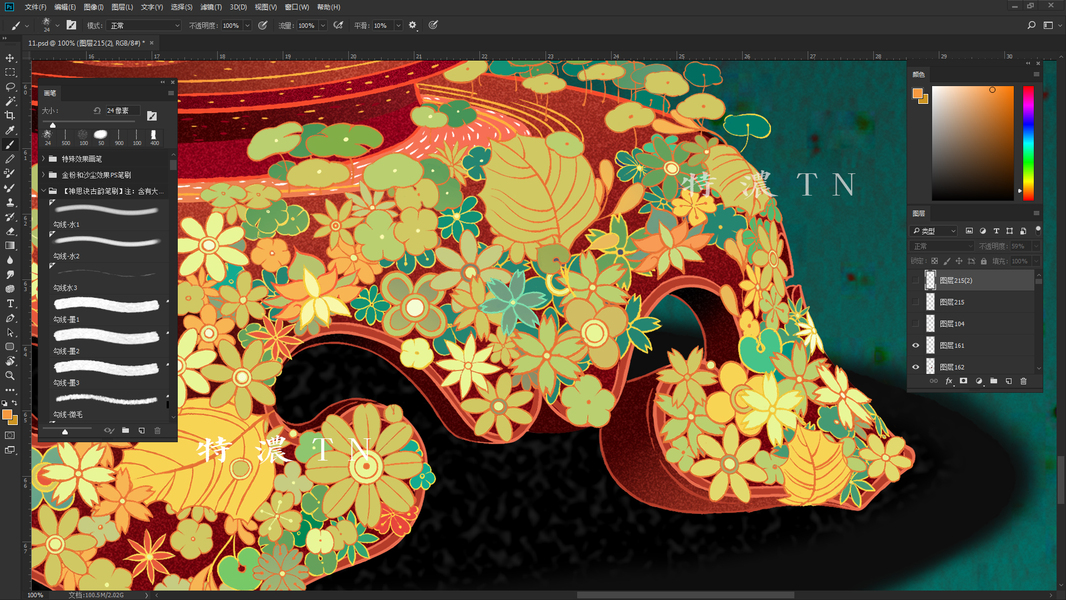Open layer filter 类型 dropdown
Viewport: 1066px width, 600px height.
click(933, 231)
